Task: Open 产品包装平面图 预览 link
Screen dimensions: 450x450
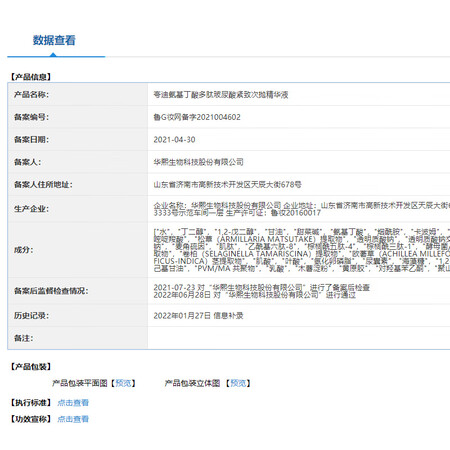Action: 123,383
